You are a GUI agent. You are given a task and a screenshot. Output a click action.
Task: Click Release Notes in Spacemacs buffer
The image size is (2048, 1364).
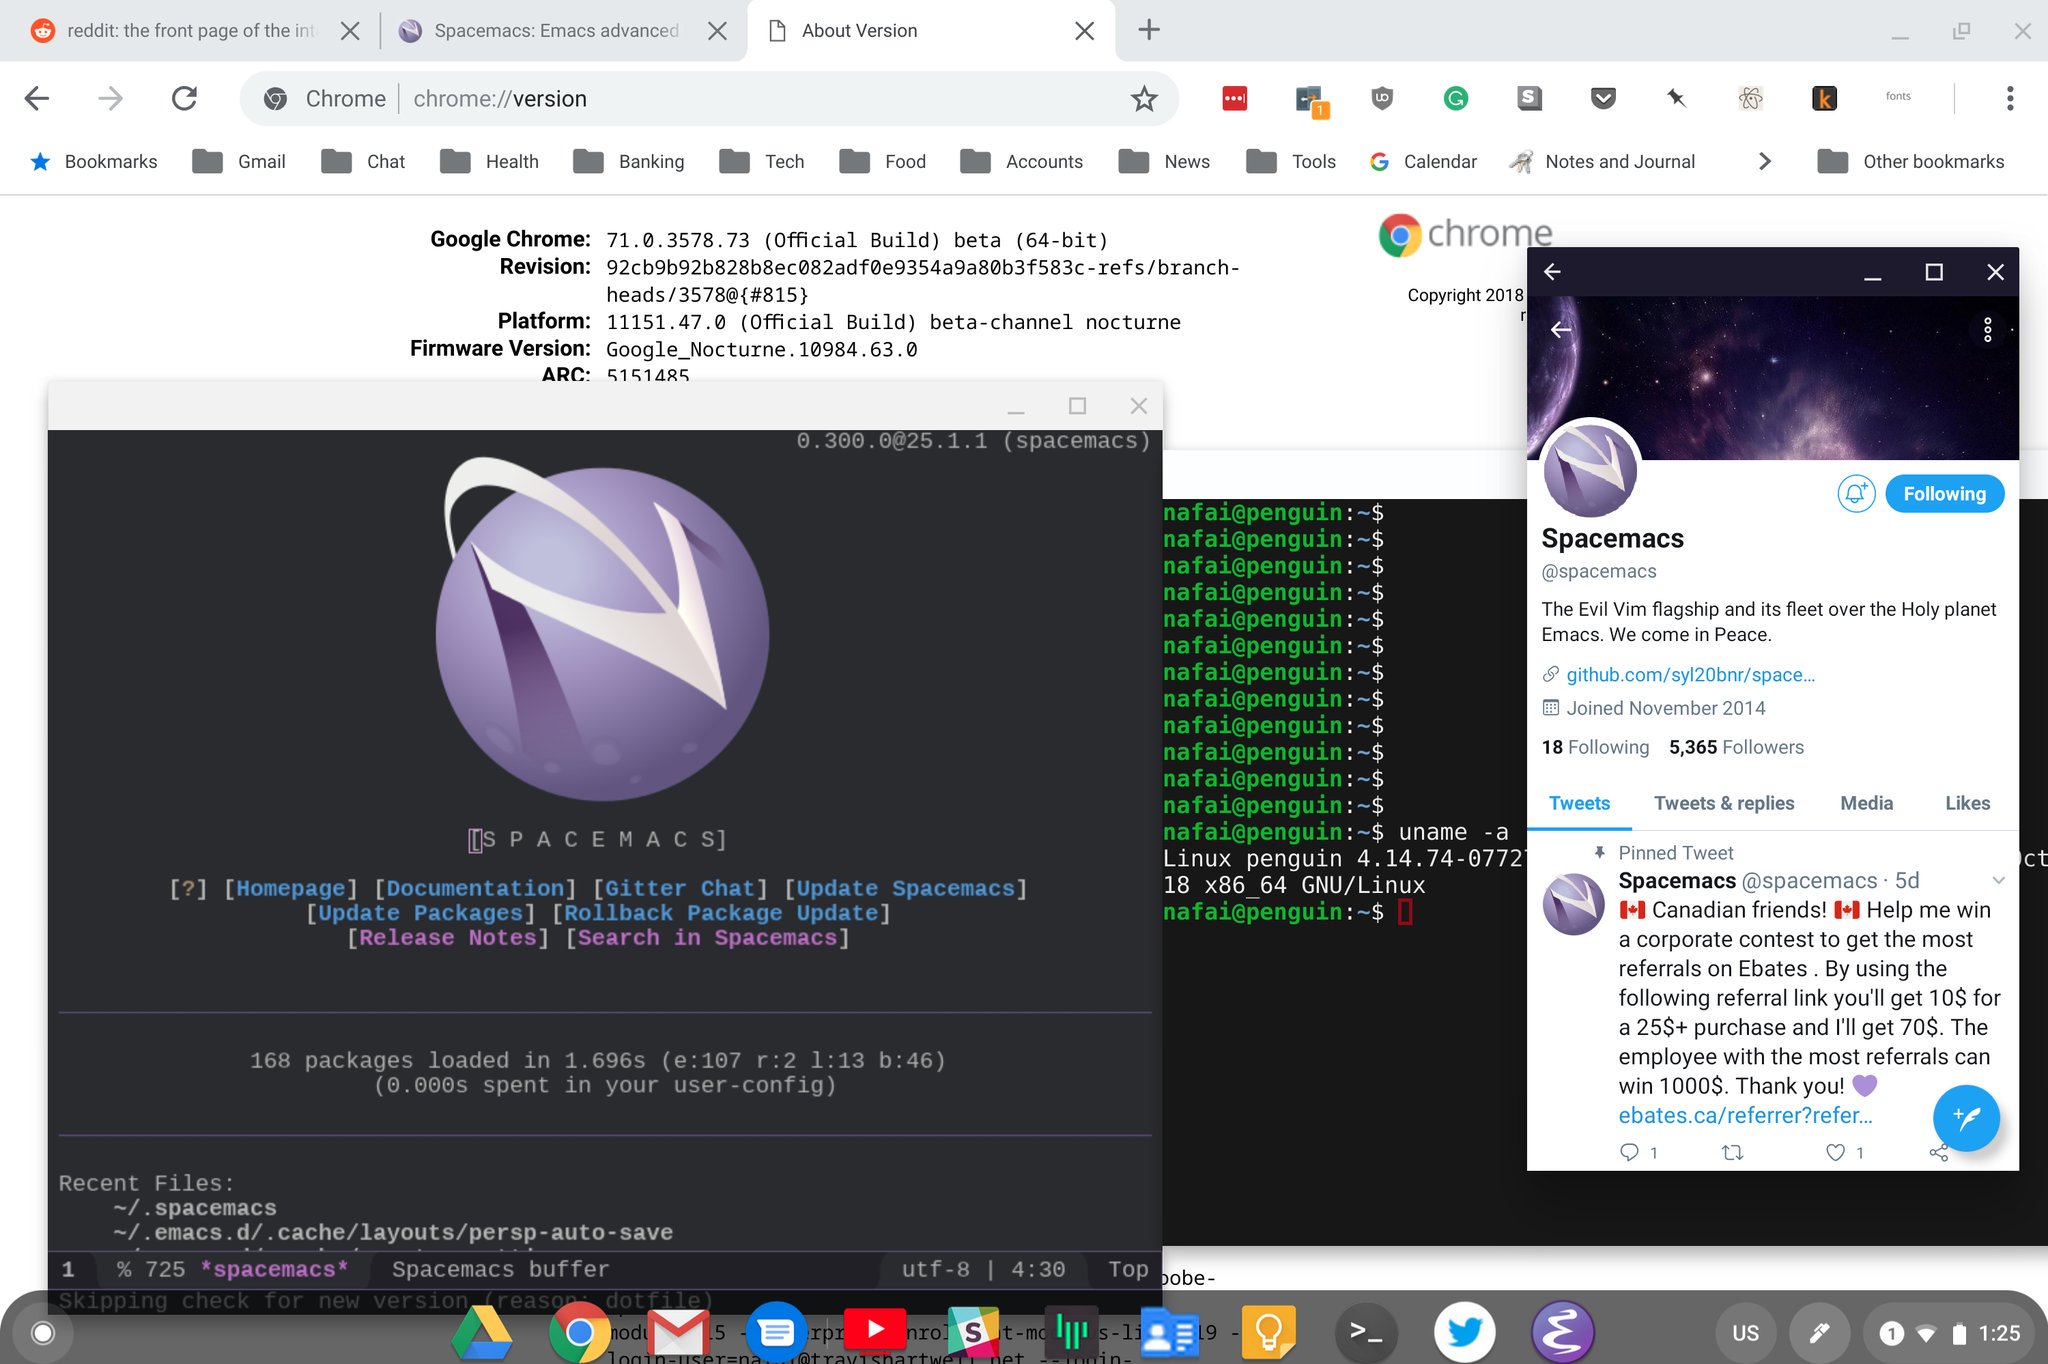tap(448, 938)
